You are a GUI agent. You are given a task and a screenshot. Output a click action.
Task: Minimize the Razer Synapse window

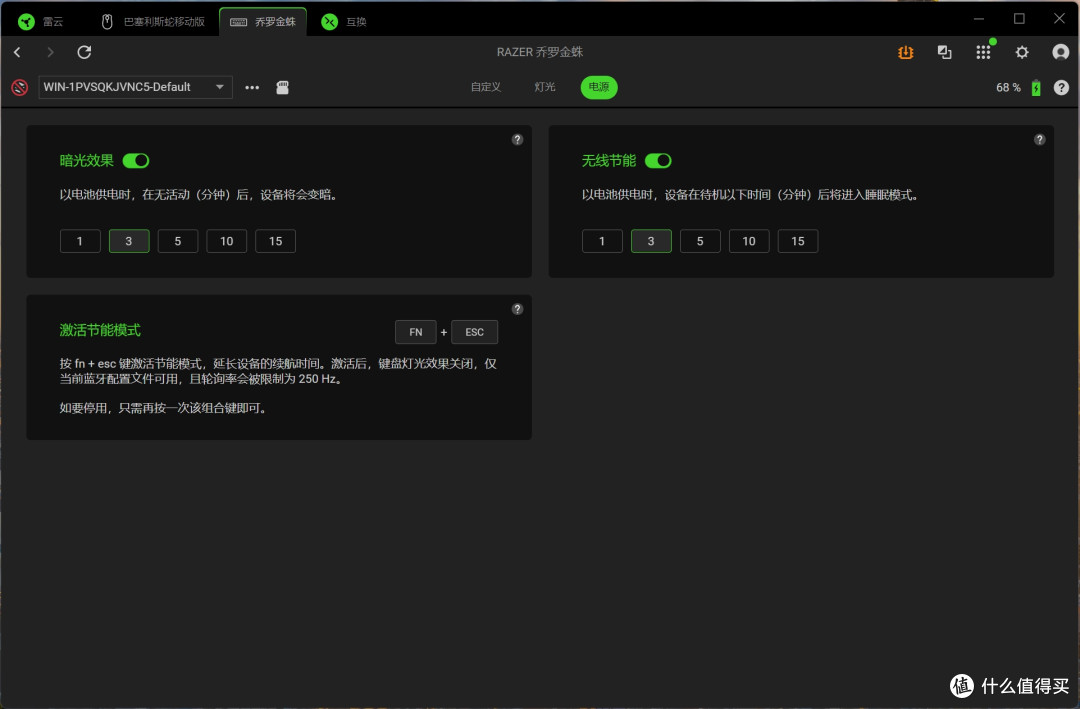click(x=979, y=19)
